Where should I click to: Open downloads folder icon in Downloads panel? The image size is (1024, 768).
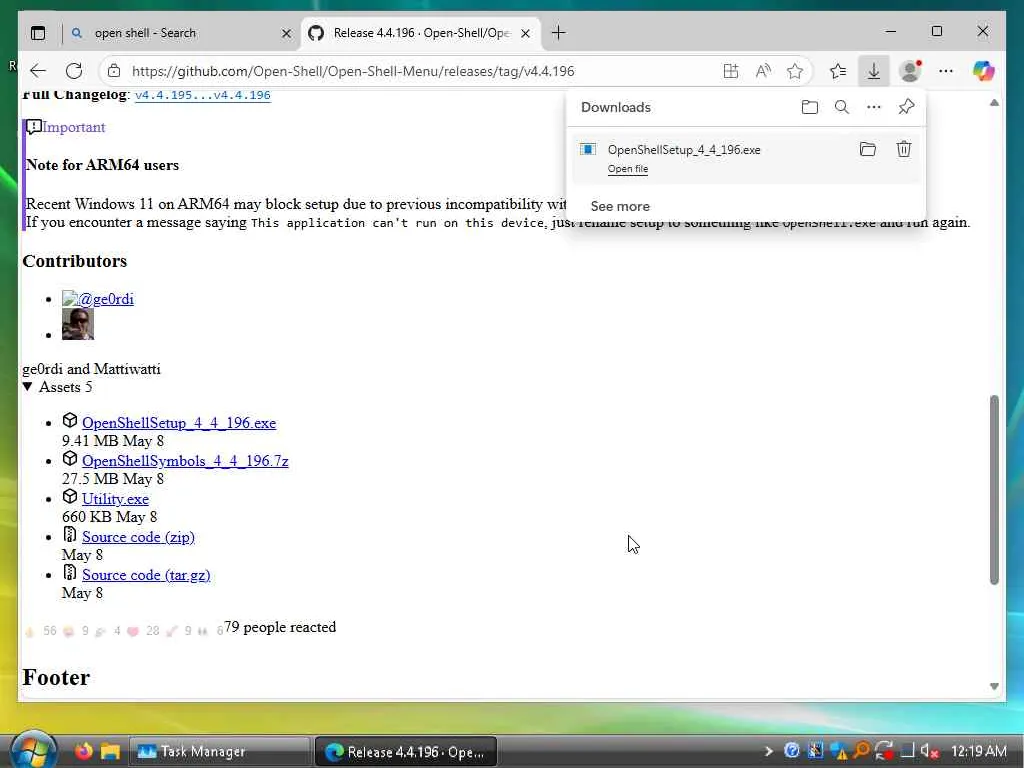click(809, 107)
